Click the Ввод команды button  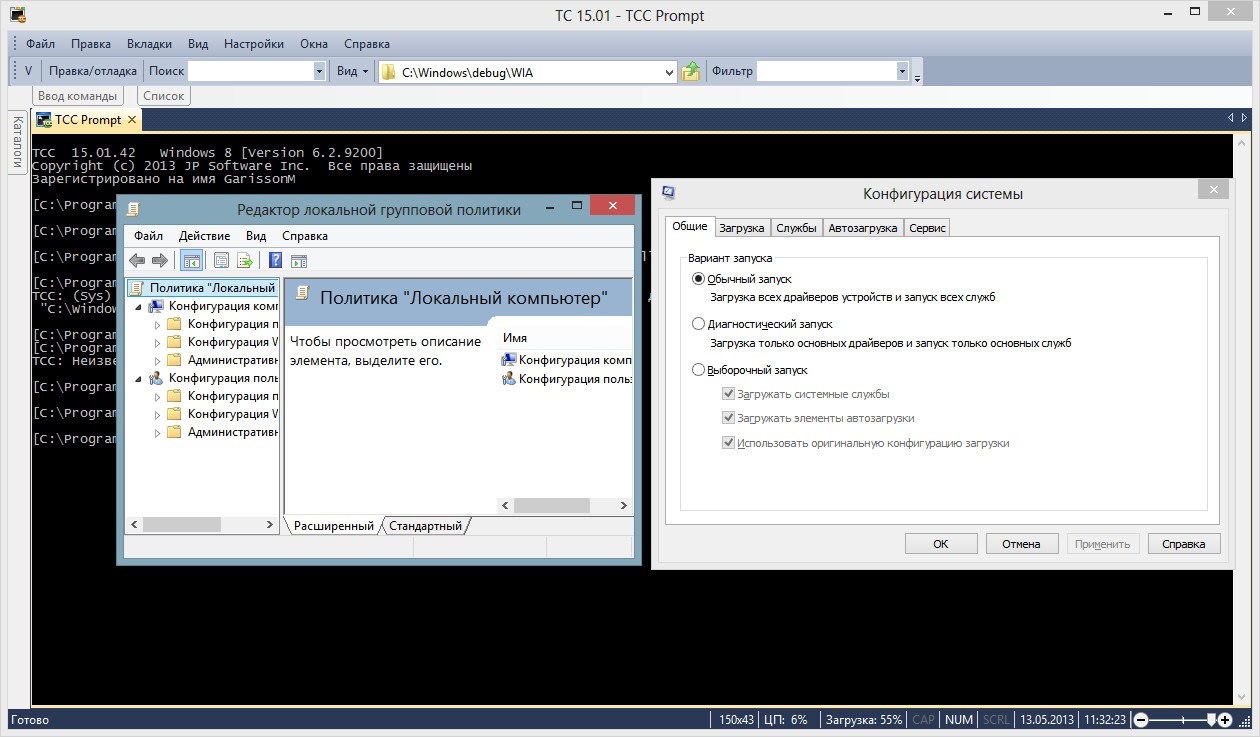(78, 96)
